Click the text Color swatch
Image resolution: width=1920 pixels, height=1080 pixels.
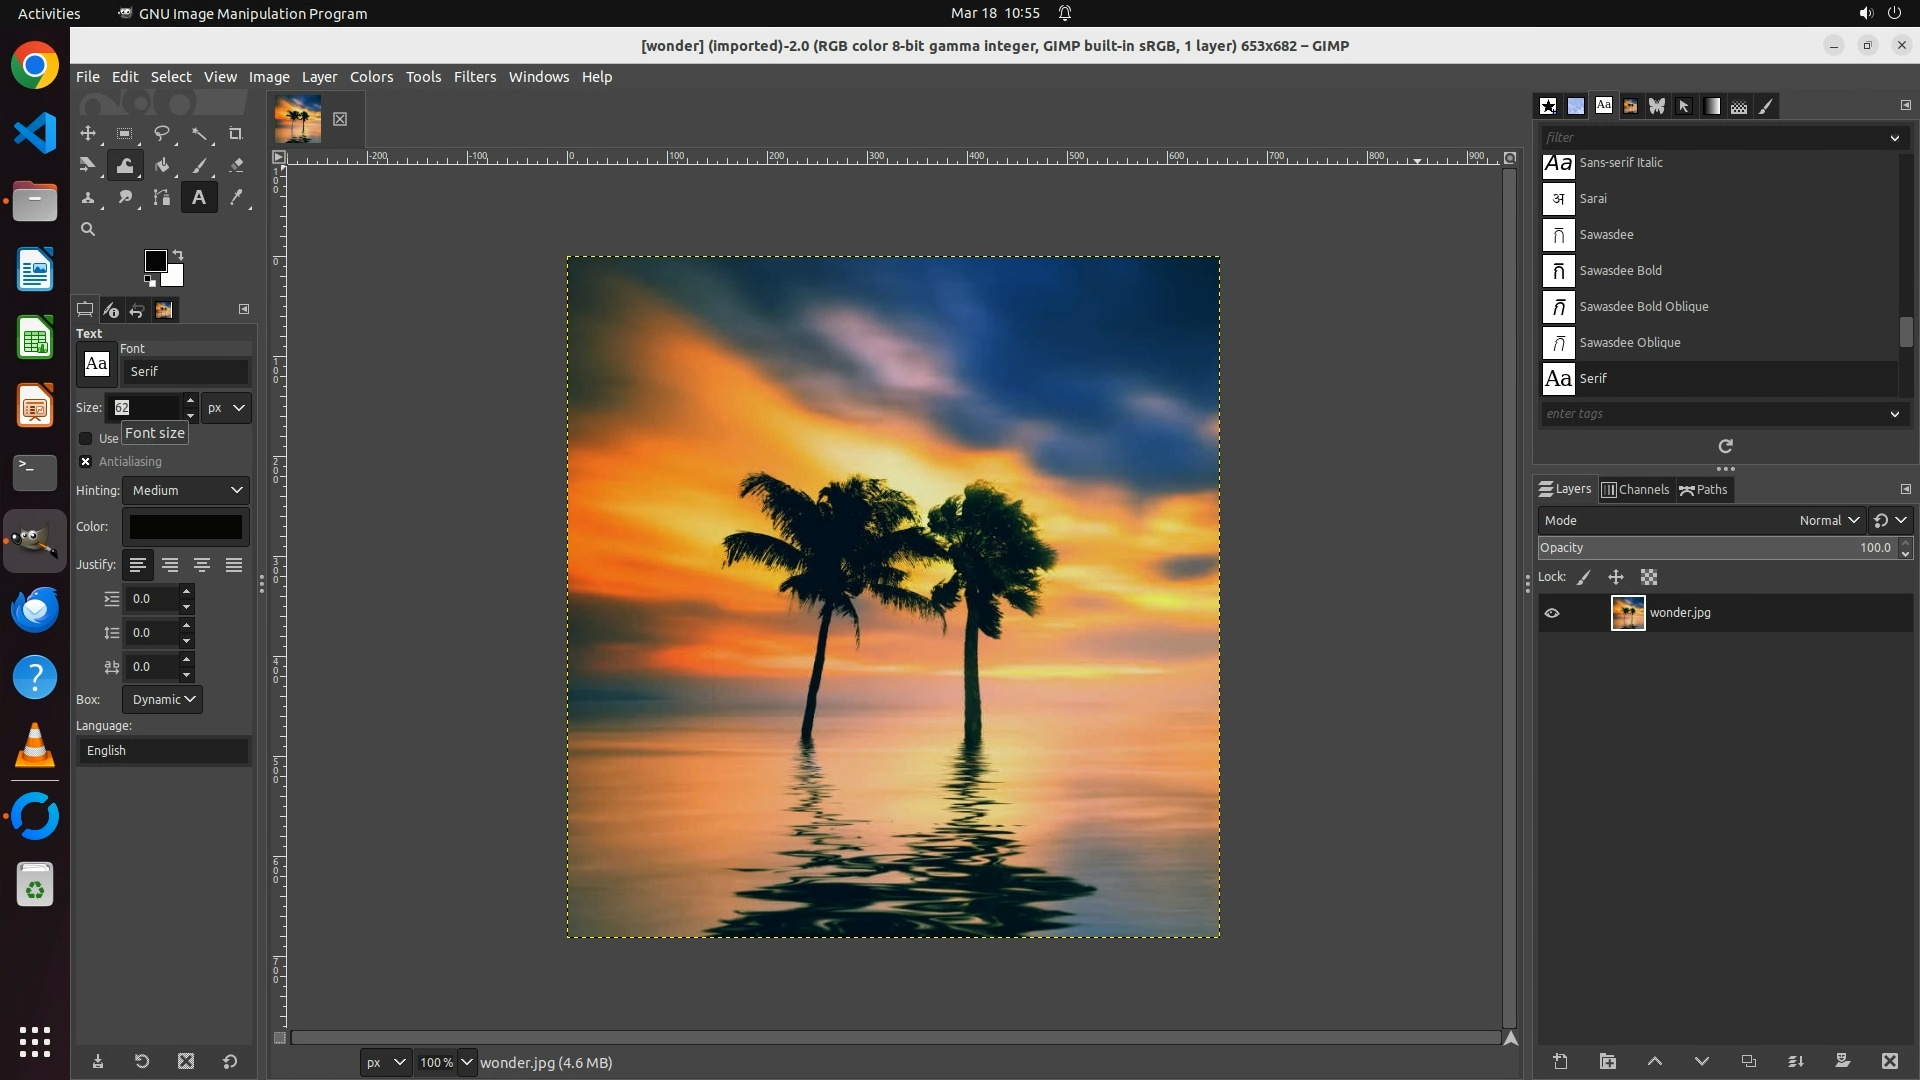[186, 527]
